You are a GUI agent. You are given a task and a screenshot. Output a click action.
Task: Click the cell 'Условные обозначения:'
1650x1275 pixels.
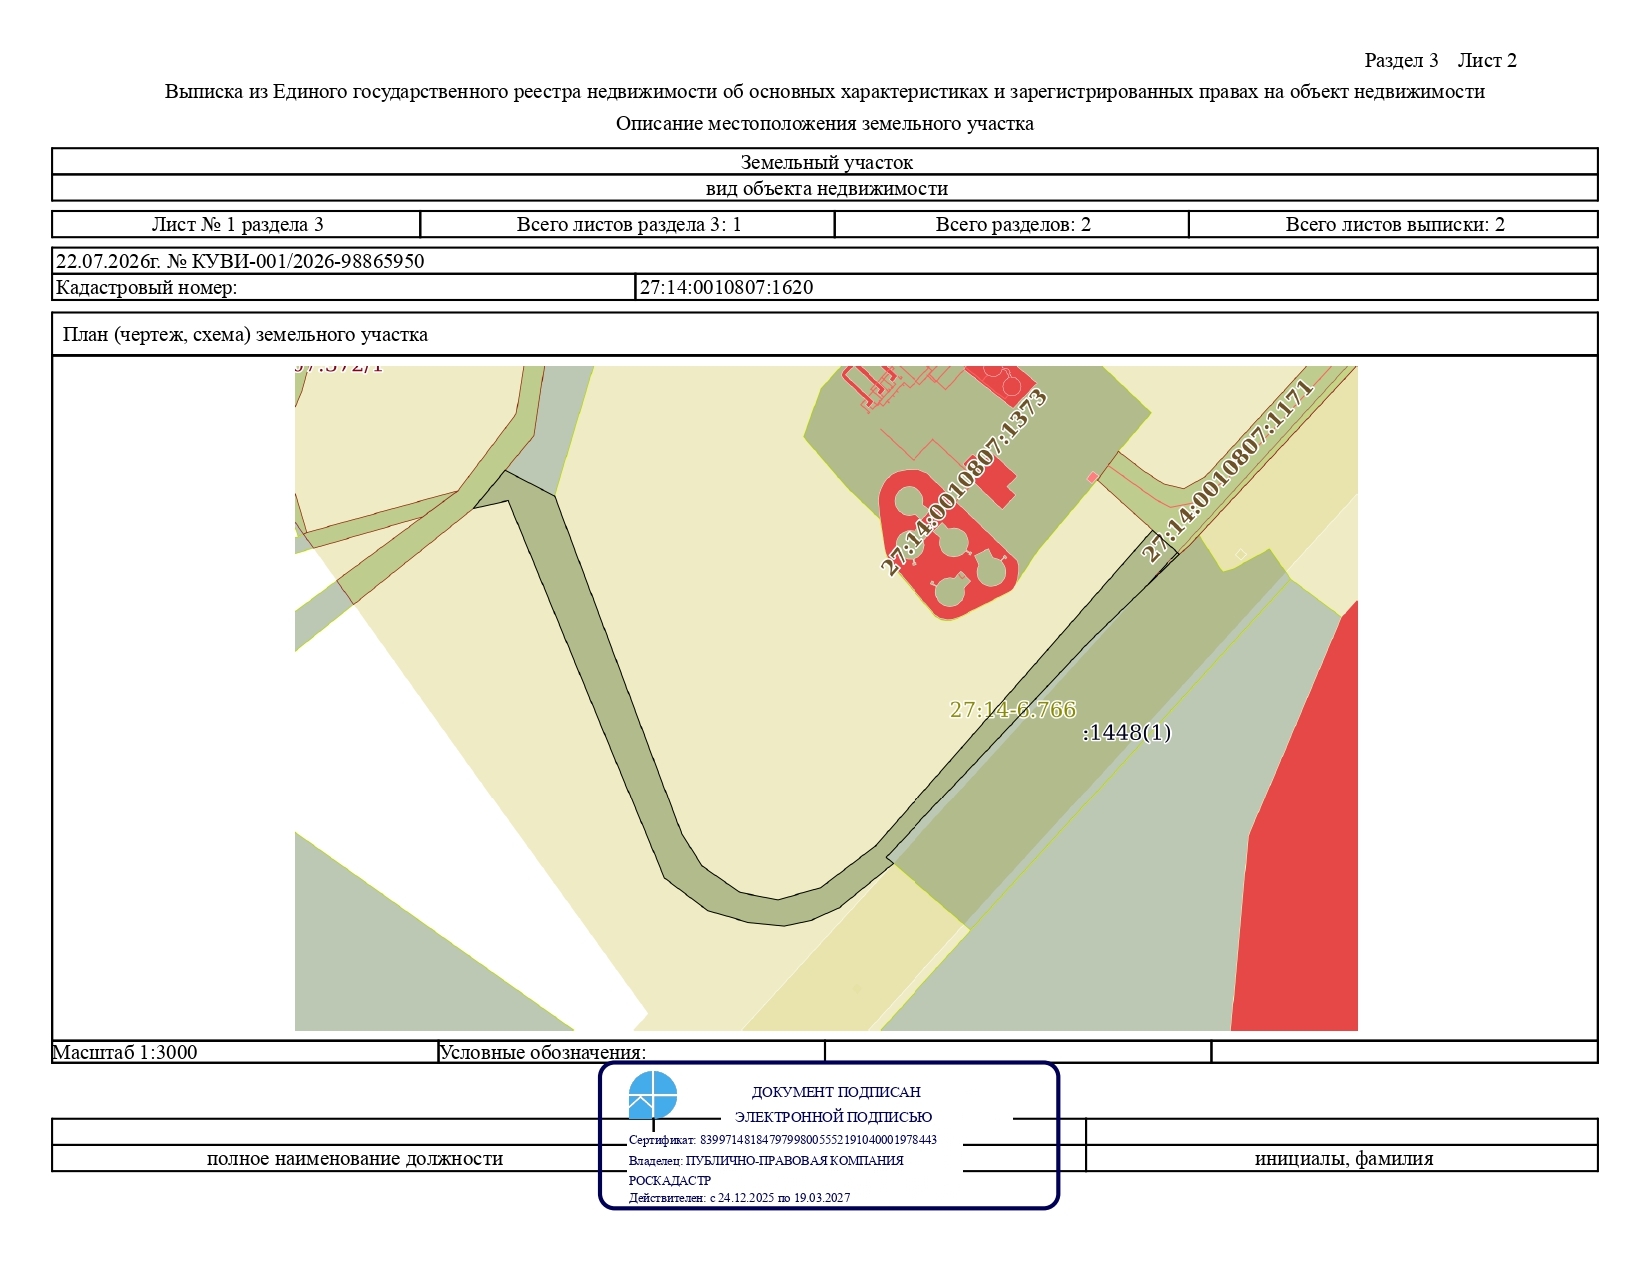631,1052
